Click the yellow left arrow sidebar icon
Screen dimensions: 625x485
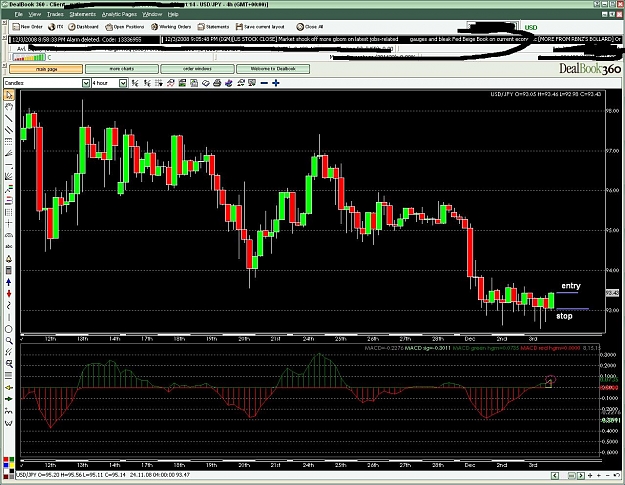tap(9, 387)
